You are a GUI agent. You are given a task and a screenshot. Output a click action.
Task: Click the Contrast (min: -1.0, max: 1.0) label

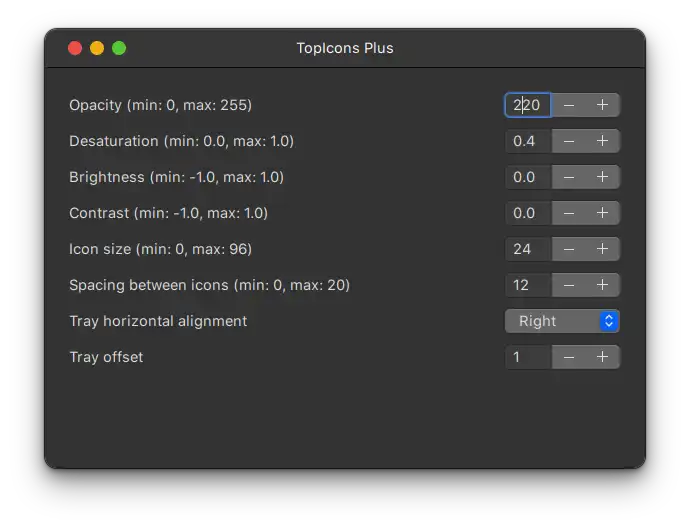[x=169, y=213]
